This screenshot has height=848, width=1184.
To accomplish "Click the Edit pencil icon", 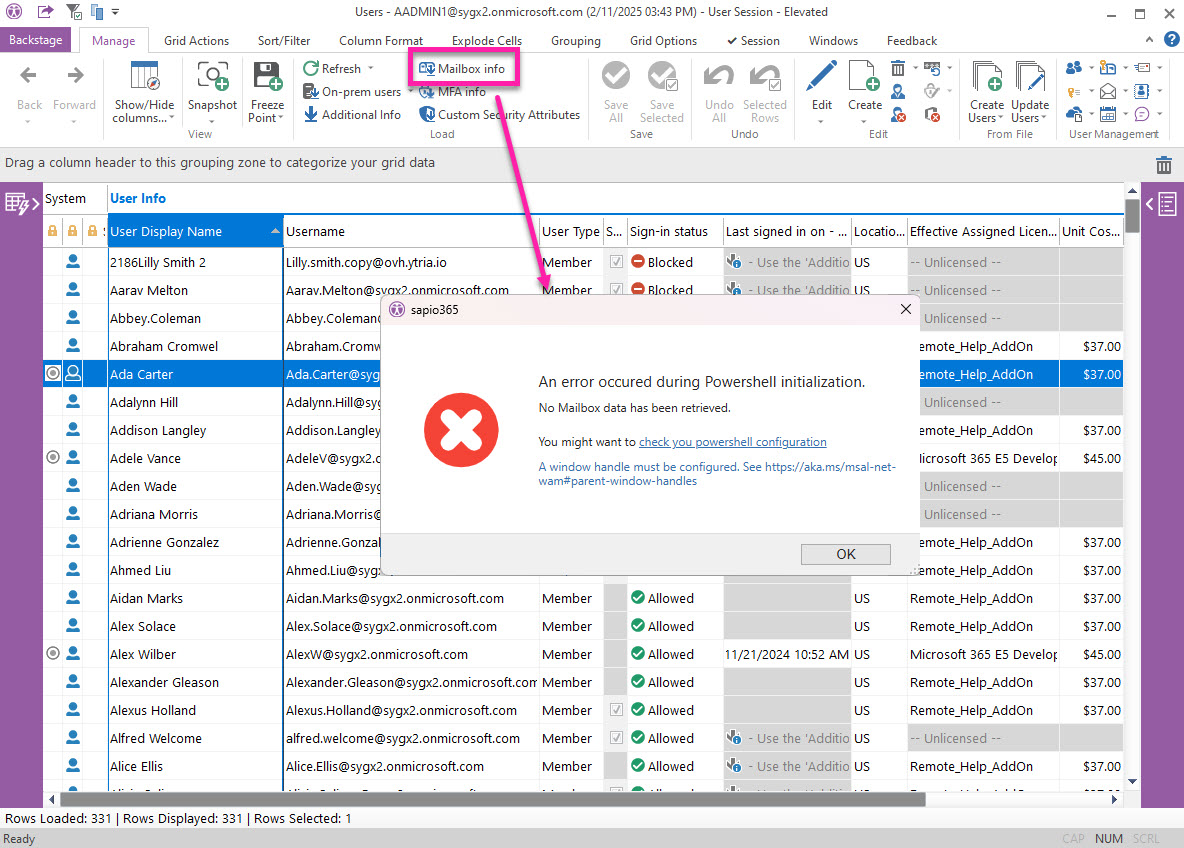I will pos(821,77).
